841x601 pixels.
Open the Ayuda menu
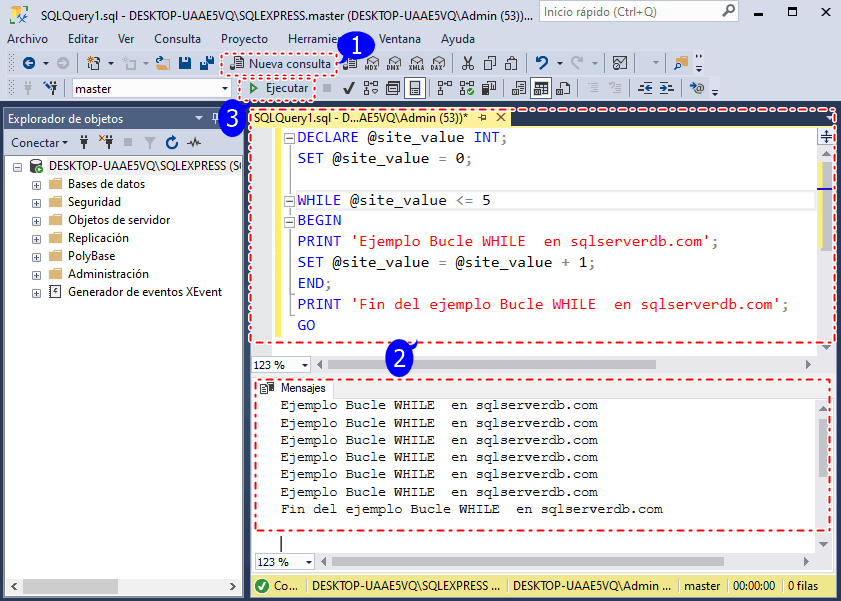click(458, 39)
